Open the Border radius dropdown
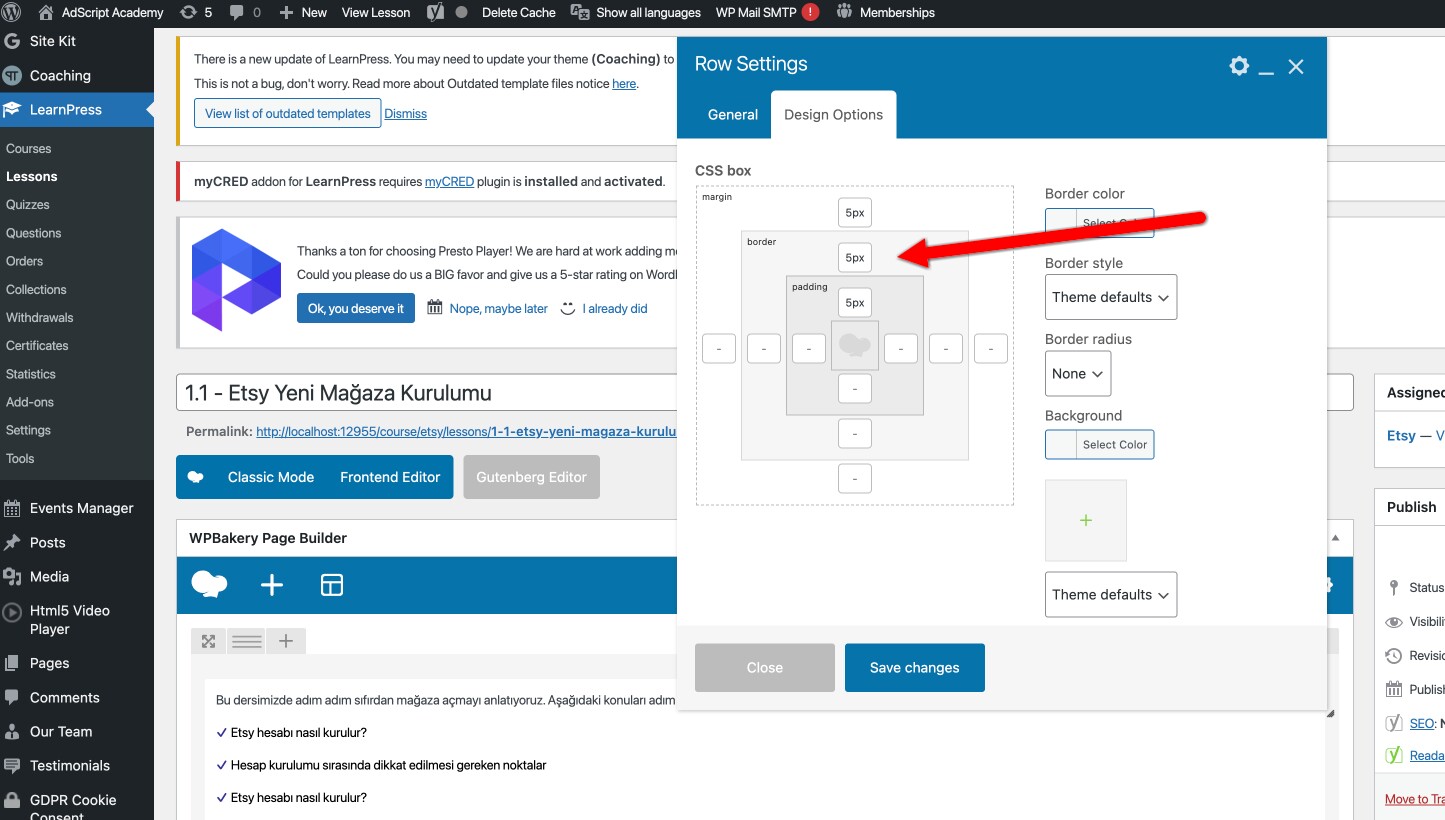This screenshot has height=820, width=1445. coord(1077,373)
